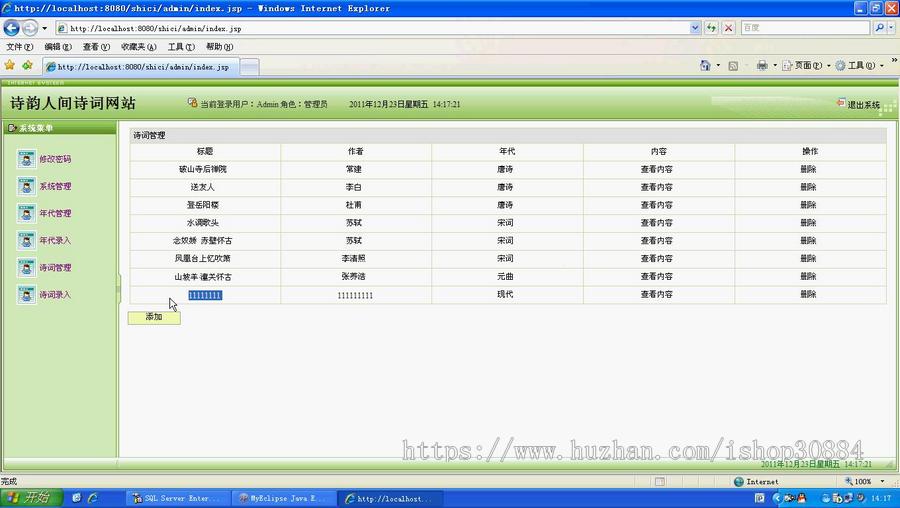Viewport: 900px width, 508px height.
Task: Click the highlighted 11111111 title cell
Action: click(205, 295)
